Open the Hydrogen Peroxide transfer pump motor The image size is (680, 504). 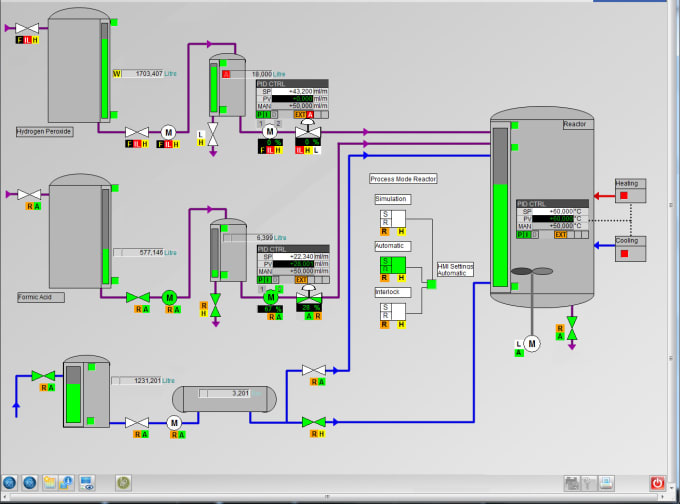click(x=169, y=132)
